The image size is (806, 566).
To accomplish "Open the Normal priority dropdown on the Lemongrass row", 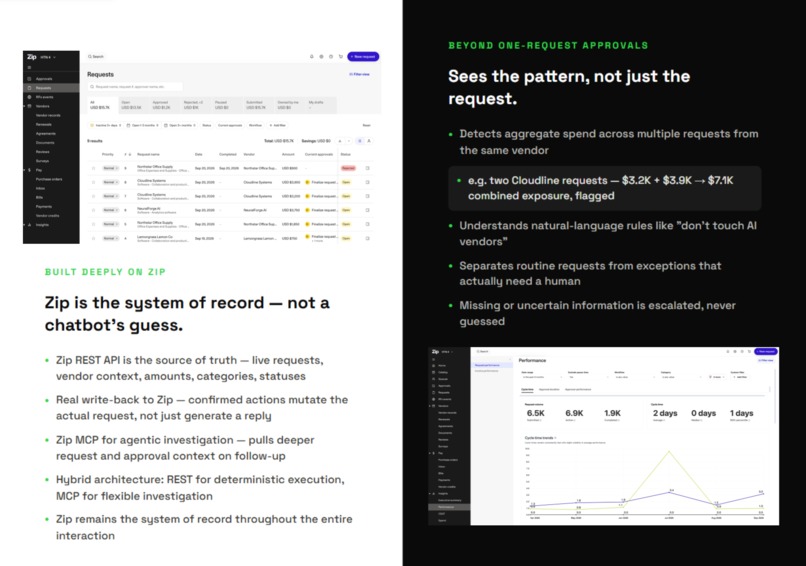I will pos(110,239).
